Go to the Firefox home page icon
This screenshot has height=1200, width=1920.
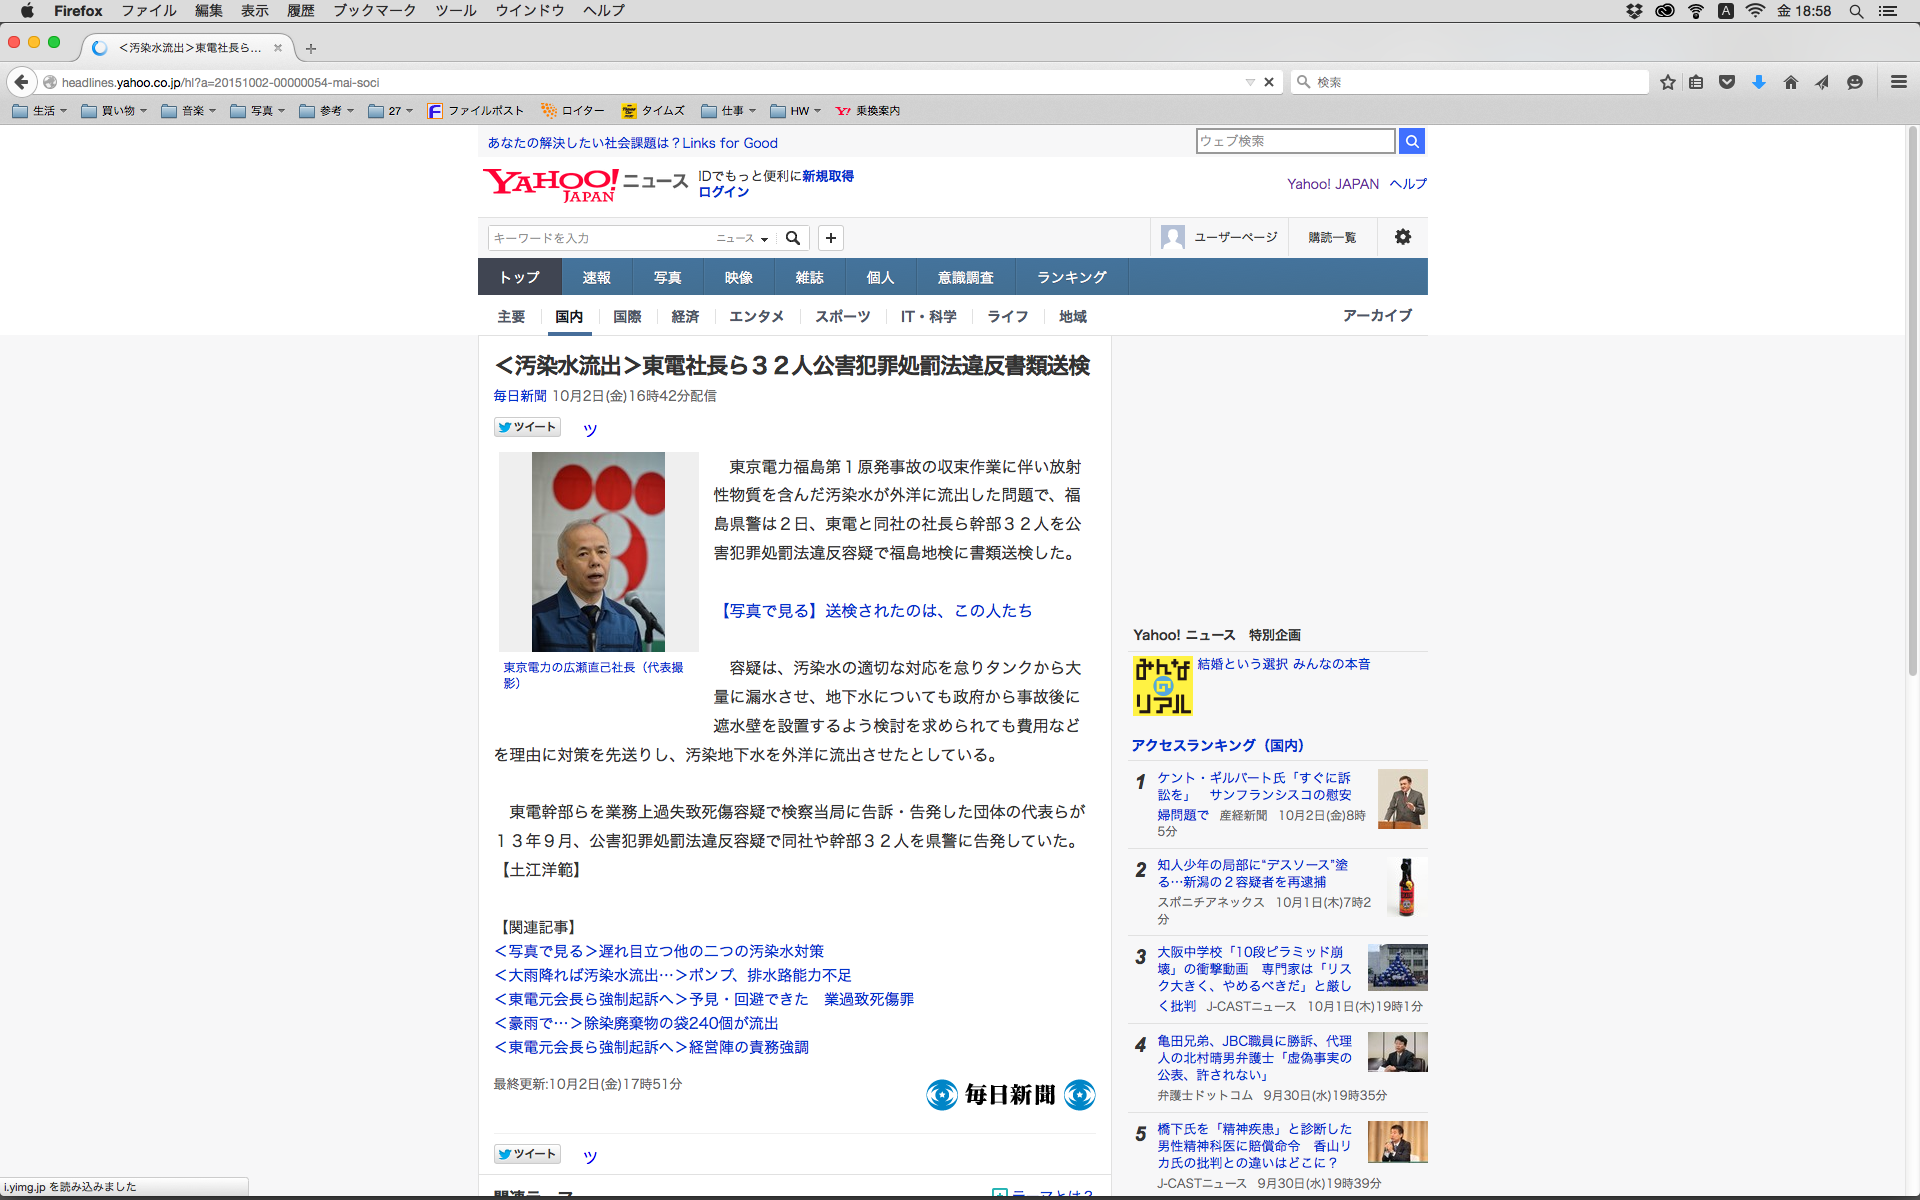point(1790,82)
